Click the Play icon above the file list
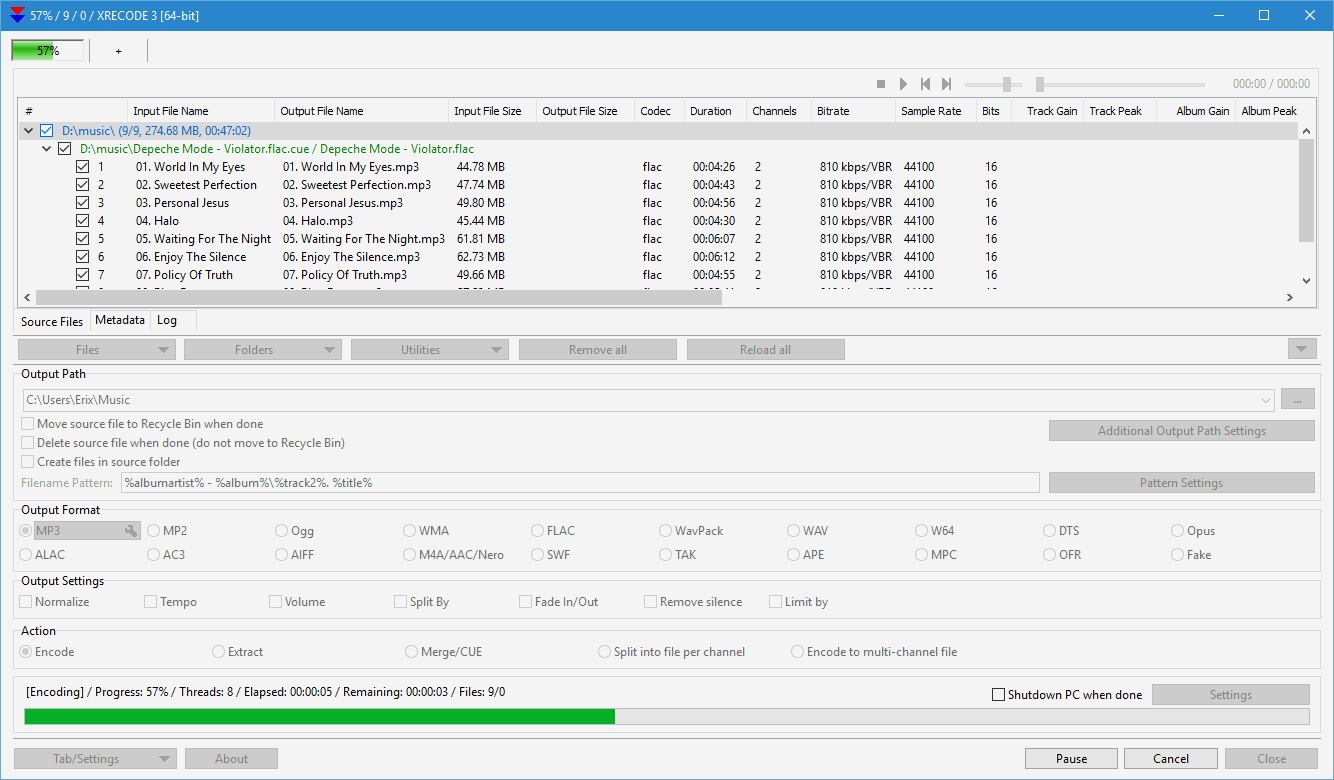 (x=903, y=84)
